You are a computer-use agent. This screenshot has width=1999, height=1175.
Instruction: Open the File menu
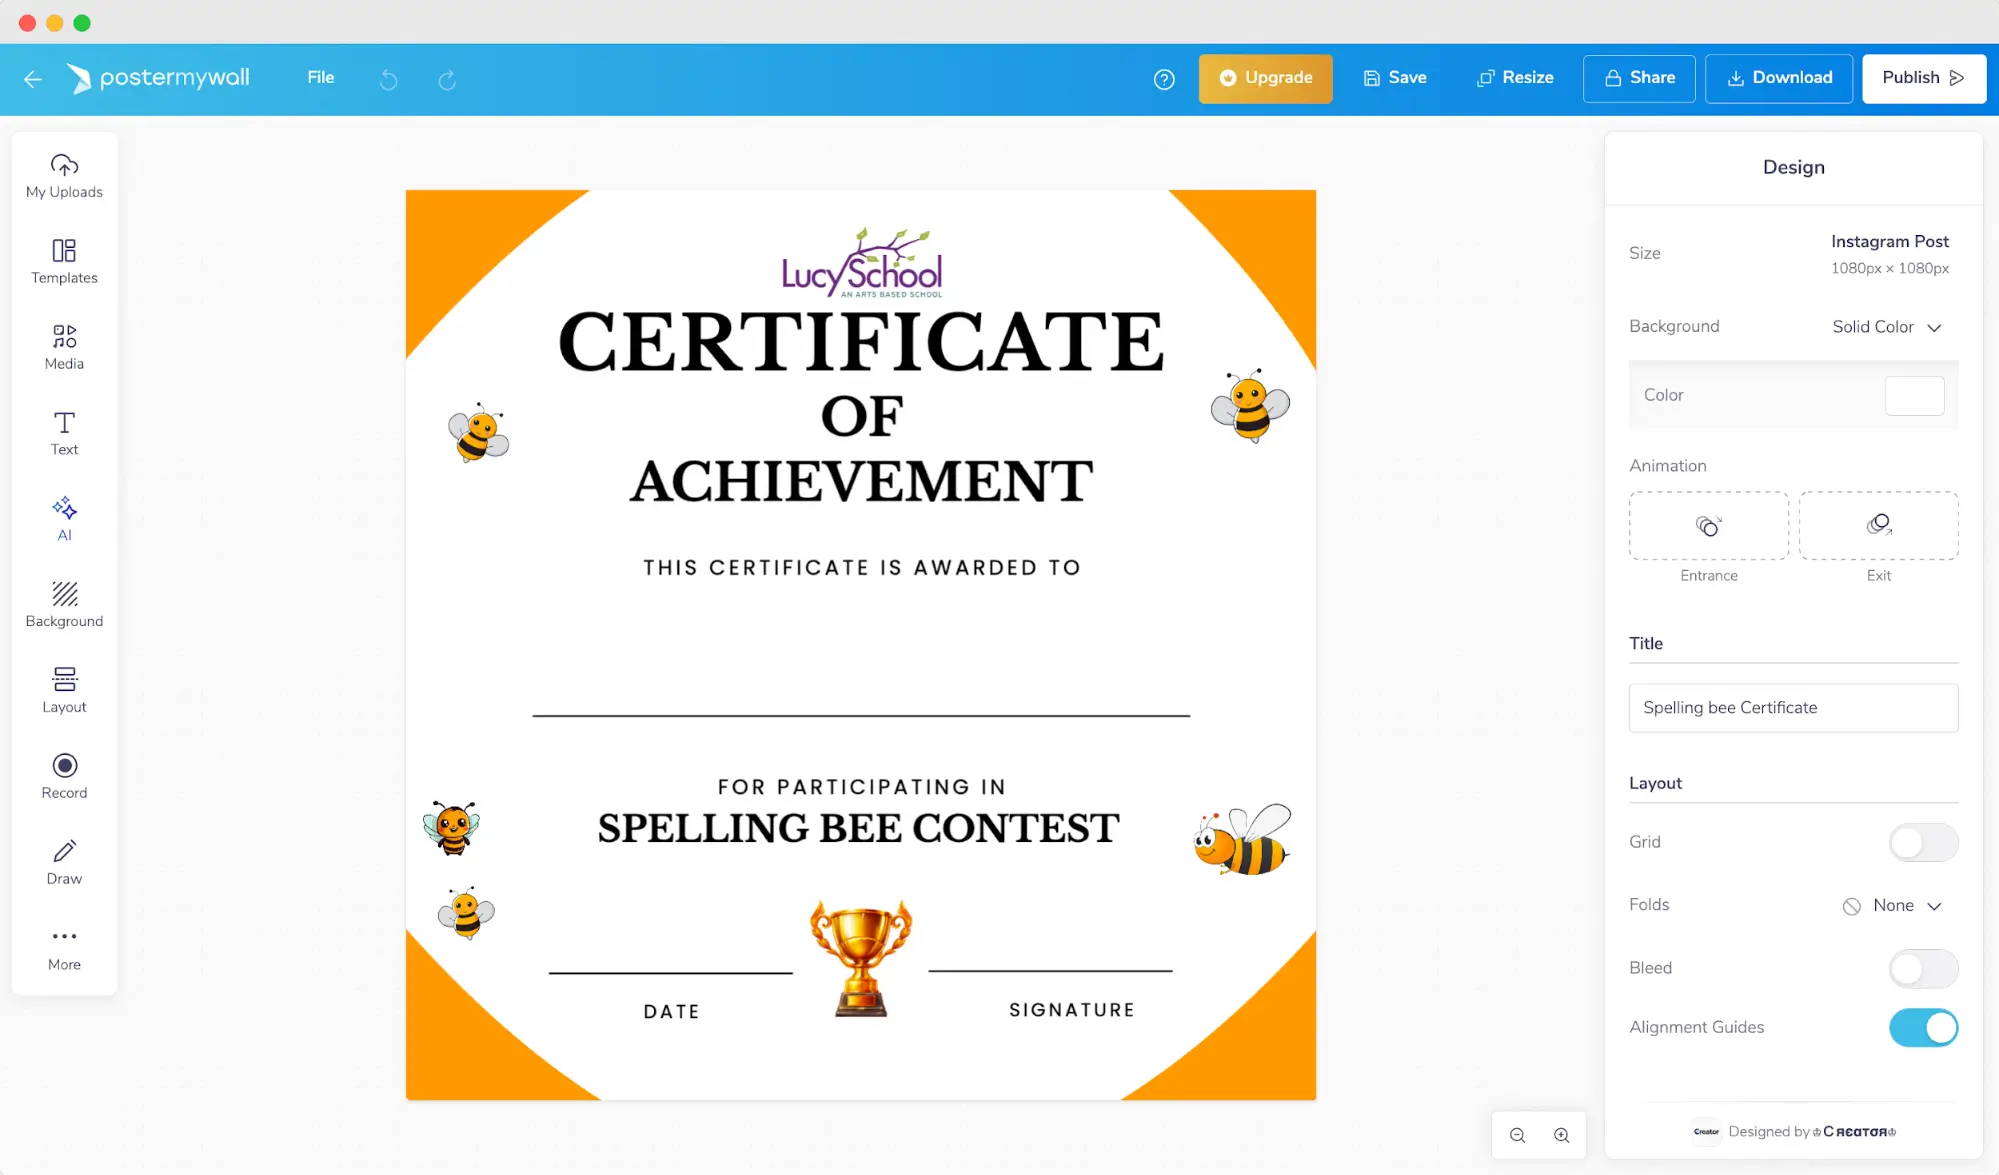pos(321,78)
